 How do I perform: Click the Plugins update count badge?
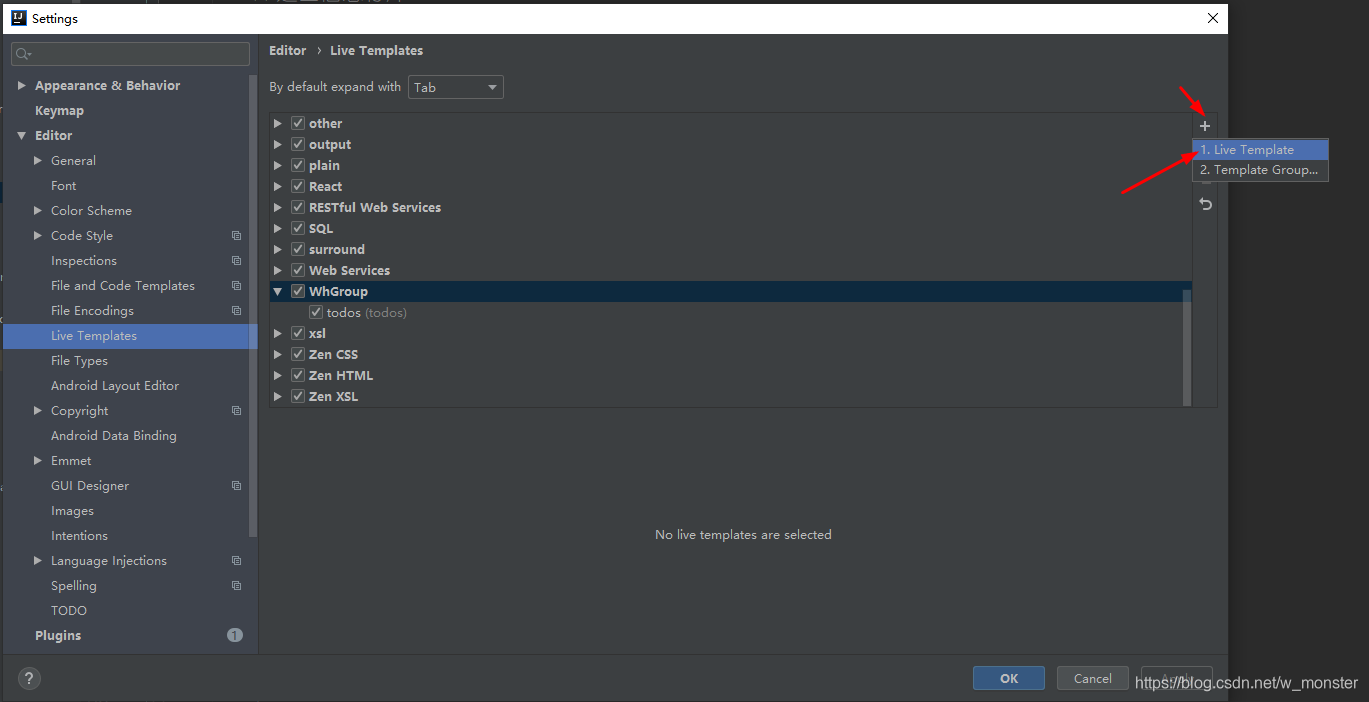[235, 635]
